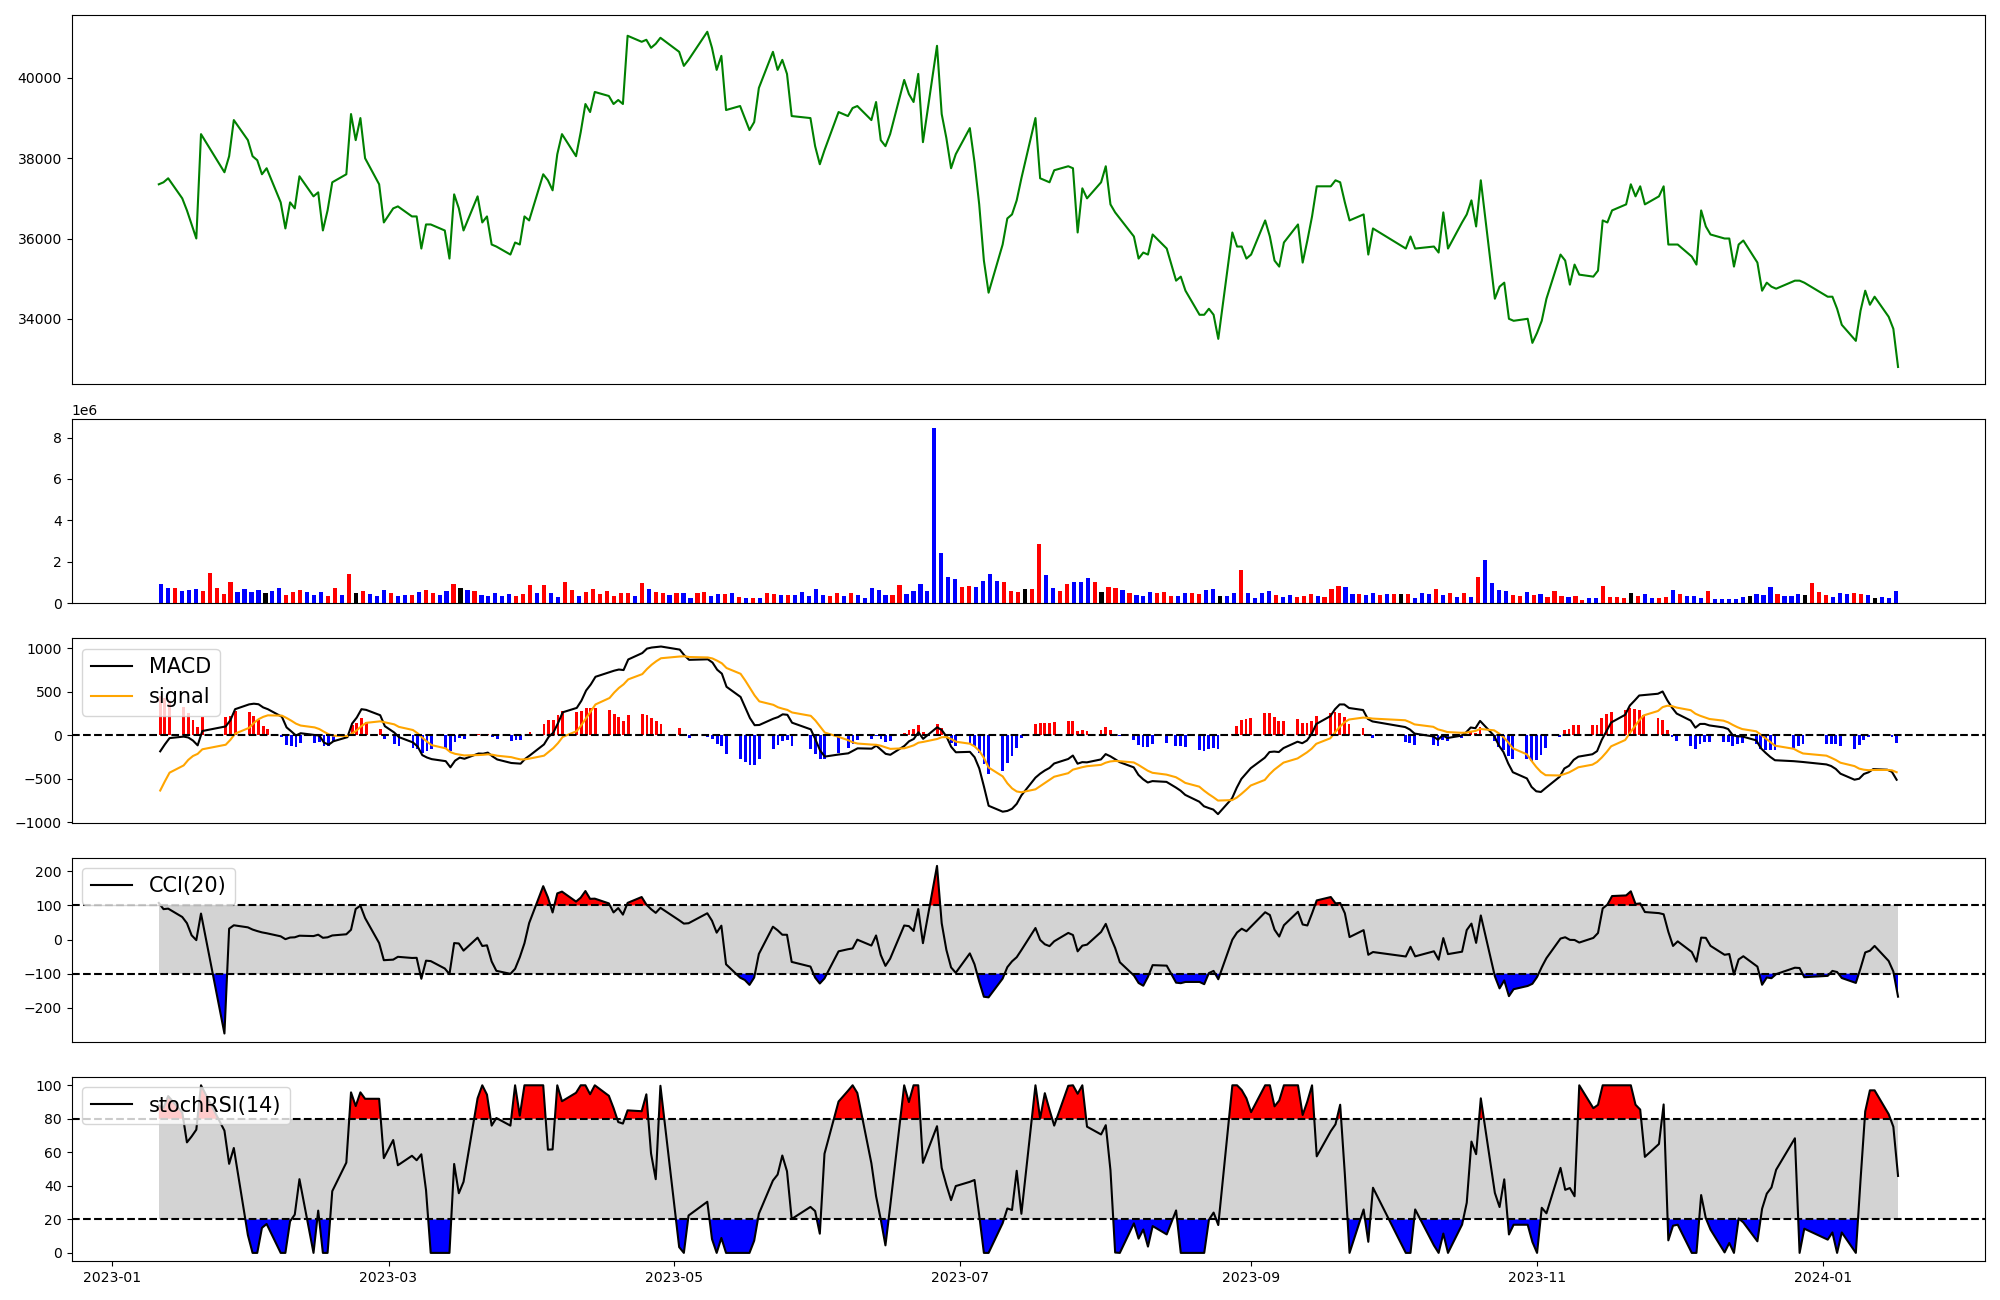
Task: Select the stochRSI(14) legend entry
Action: click(x=214, y=1105)
